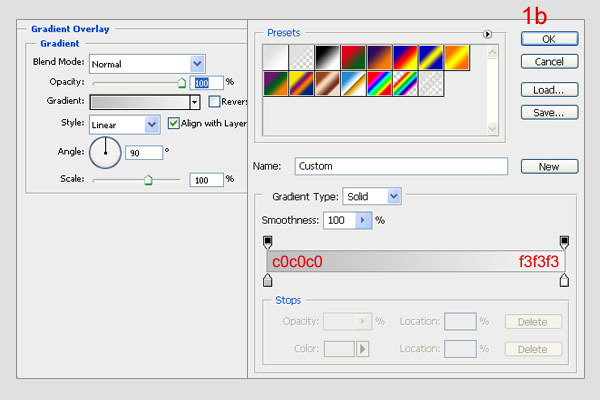The height and width of the screenshot is (400, 600).
Task: Open the Gradient Type dropdown
Action: point(394,196)
